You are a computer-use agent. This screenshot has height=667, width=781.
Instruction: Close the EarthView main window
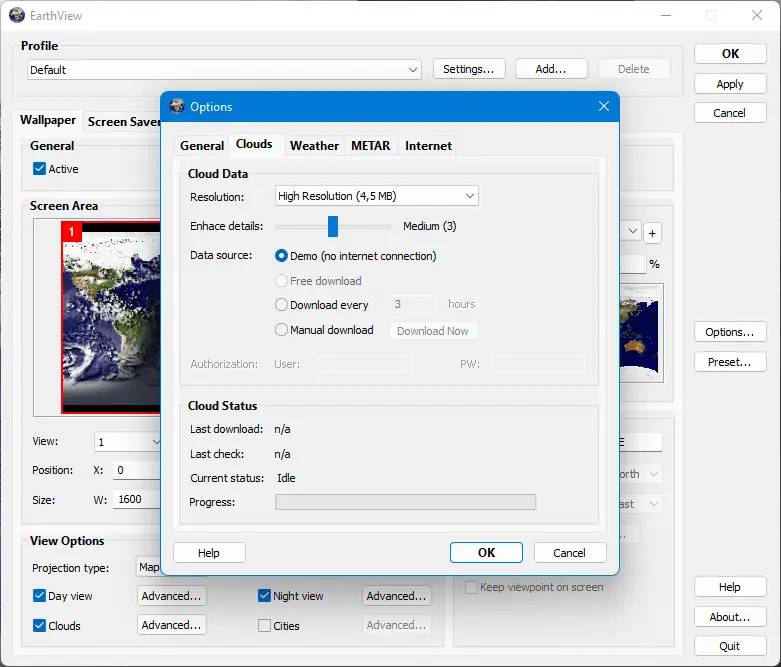[757, 15]
